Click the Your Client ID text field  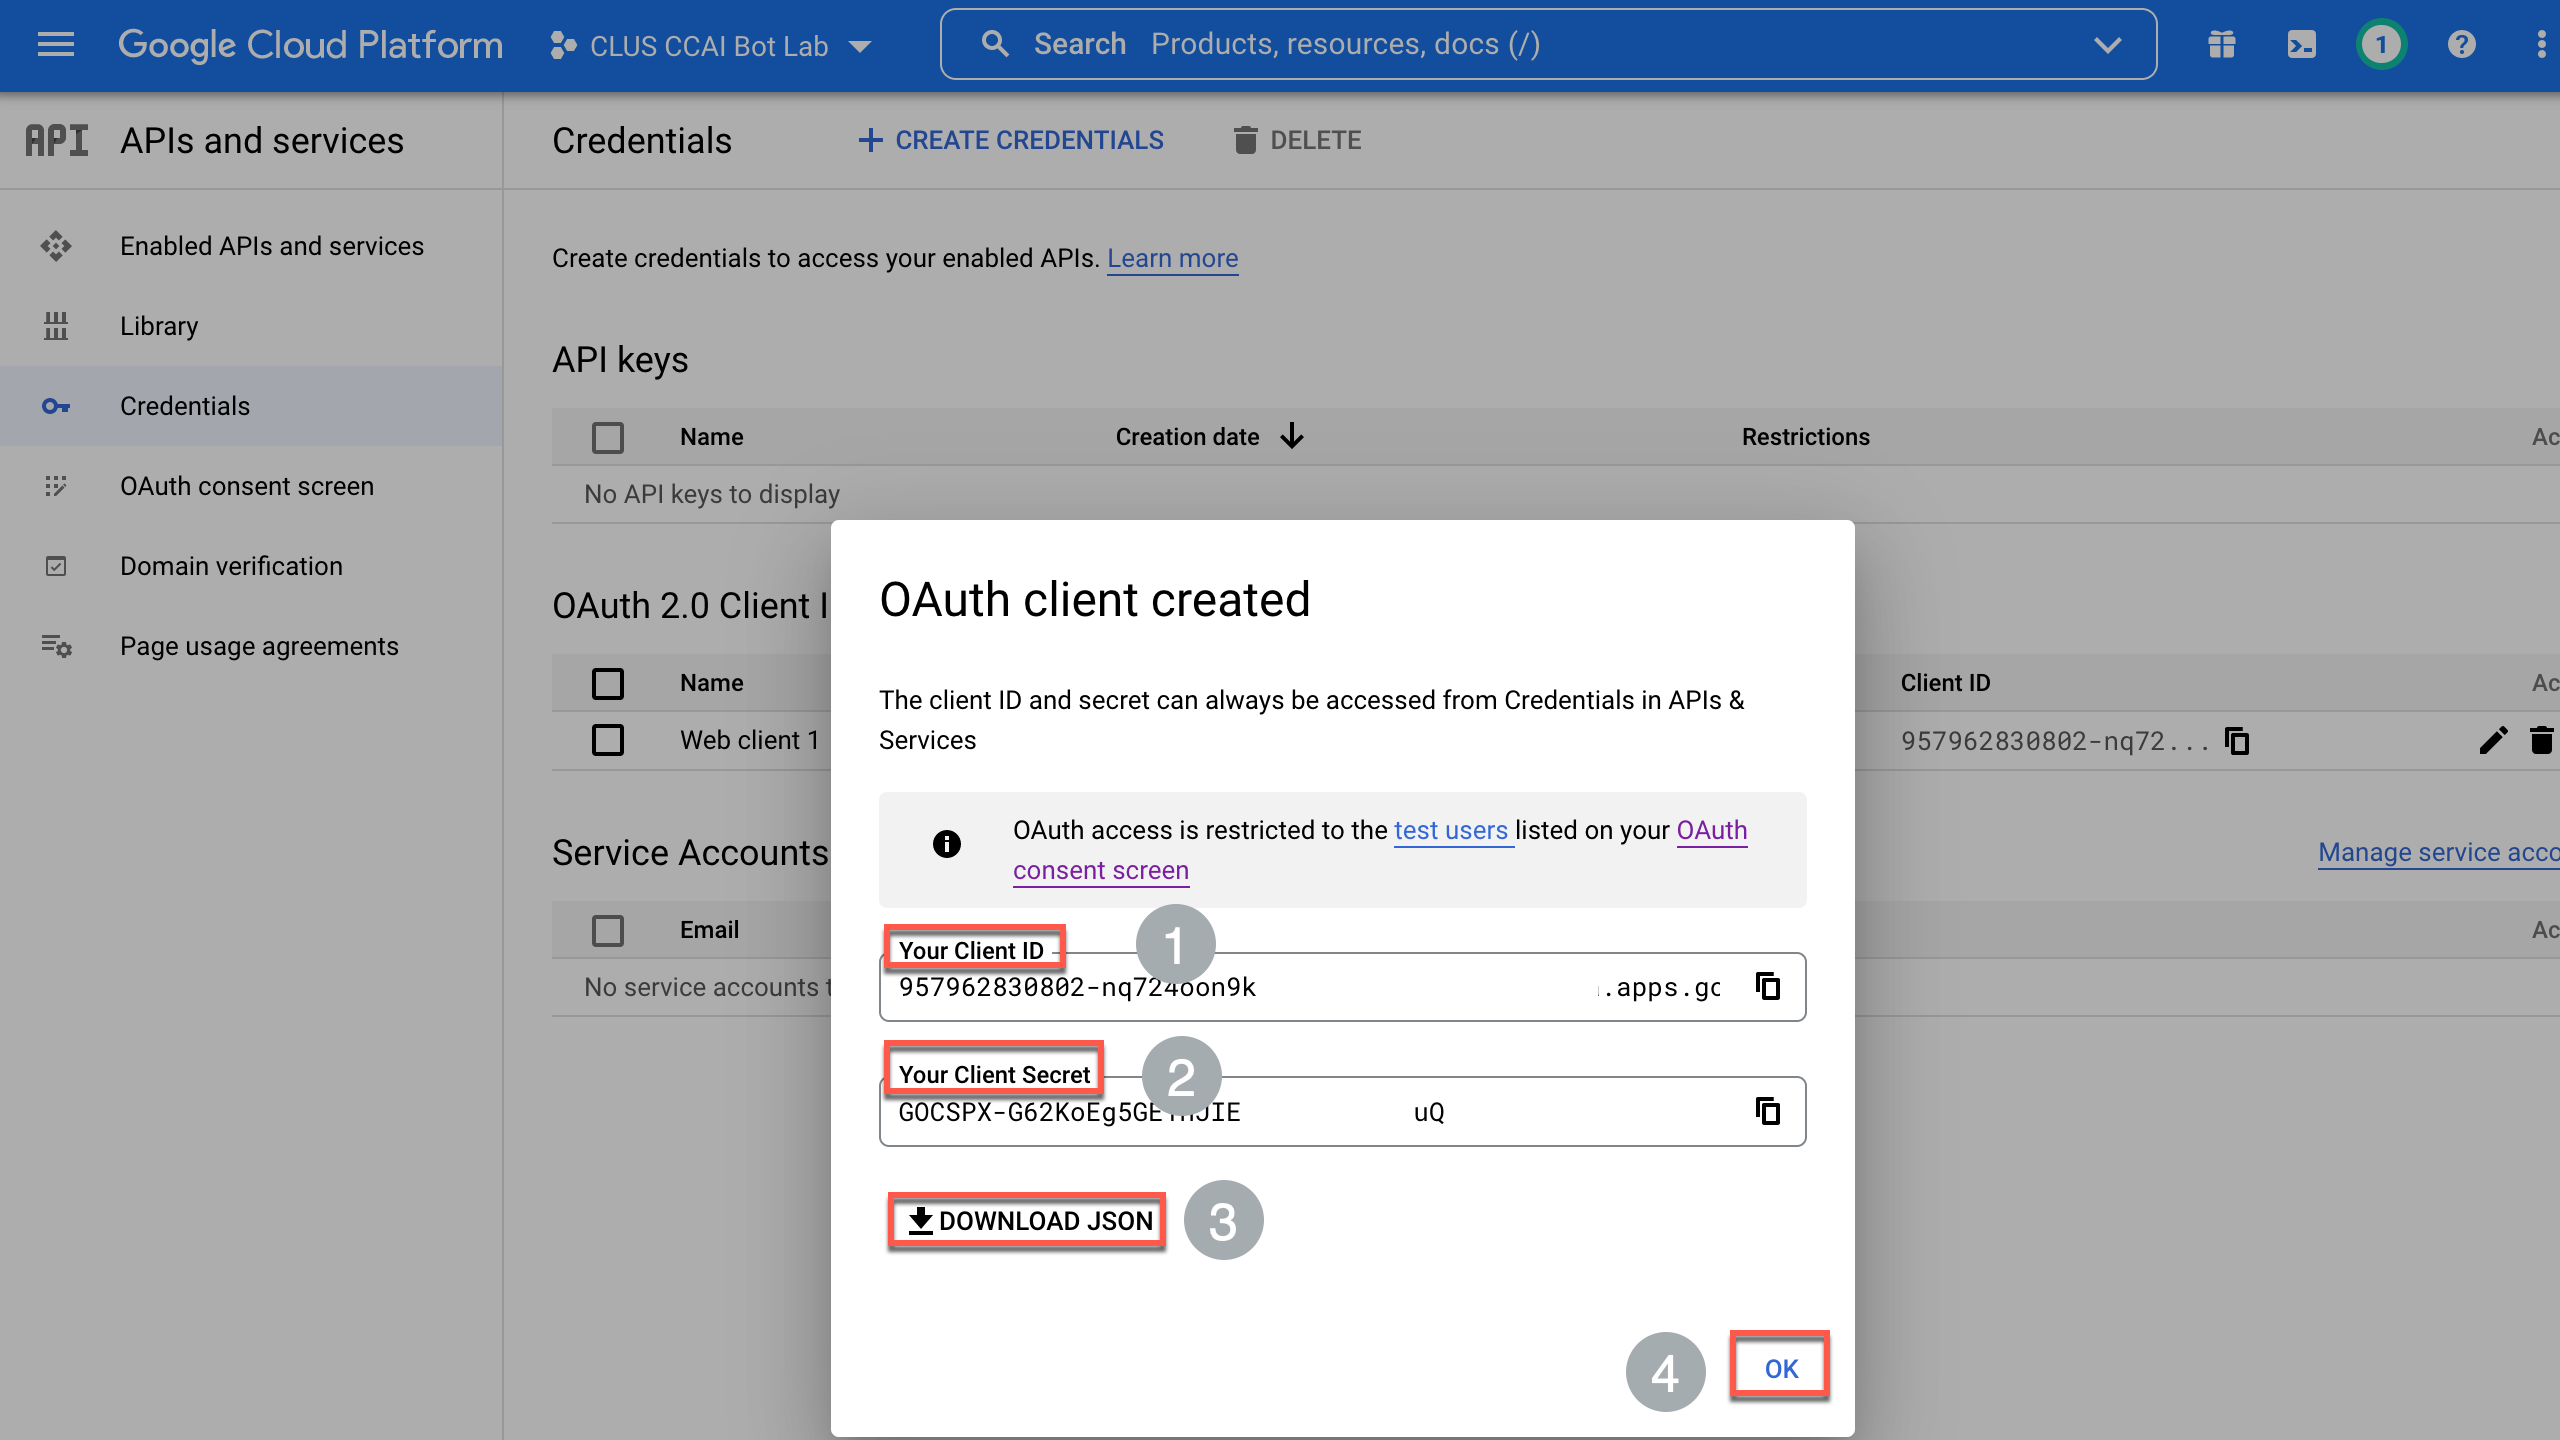[1342, 987]
